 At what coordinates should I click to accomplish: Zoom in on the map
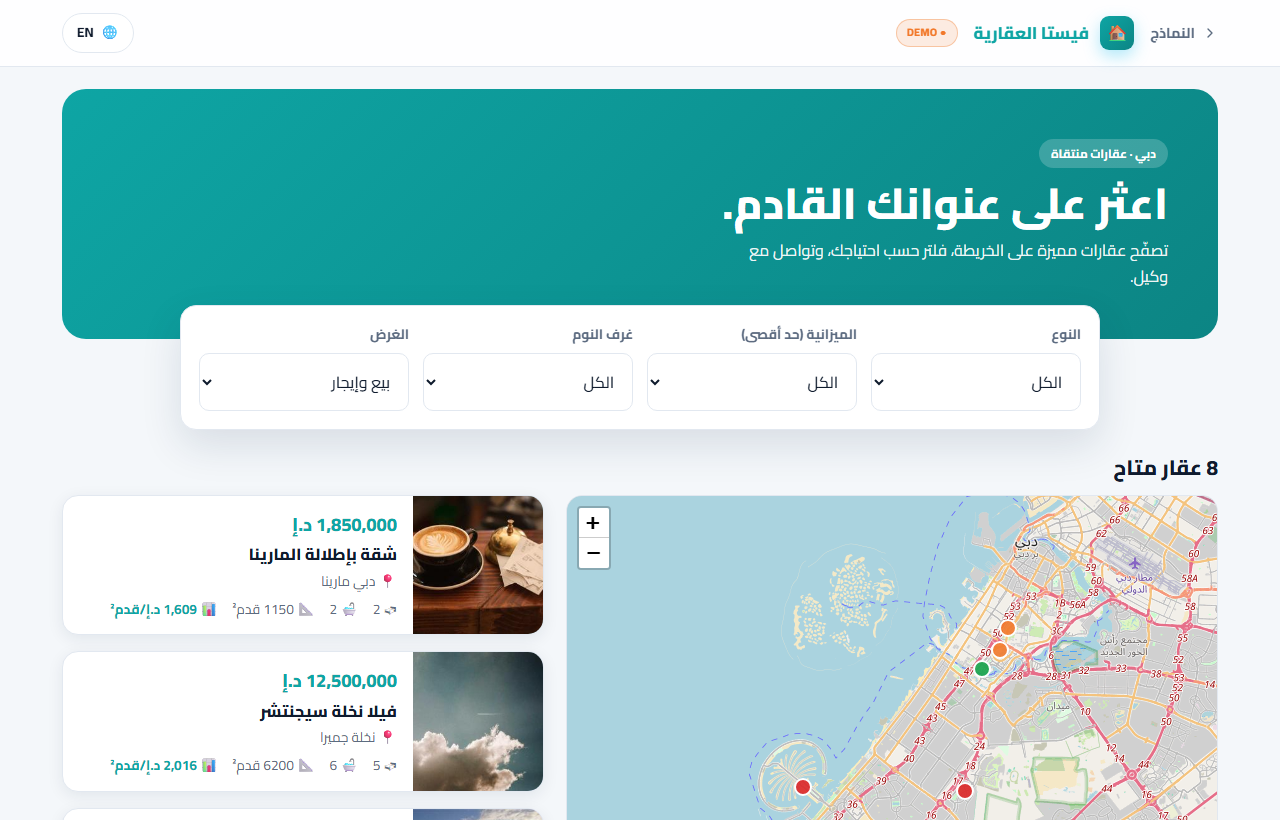pyautogui.click(x=593, y=523)
